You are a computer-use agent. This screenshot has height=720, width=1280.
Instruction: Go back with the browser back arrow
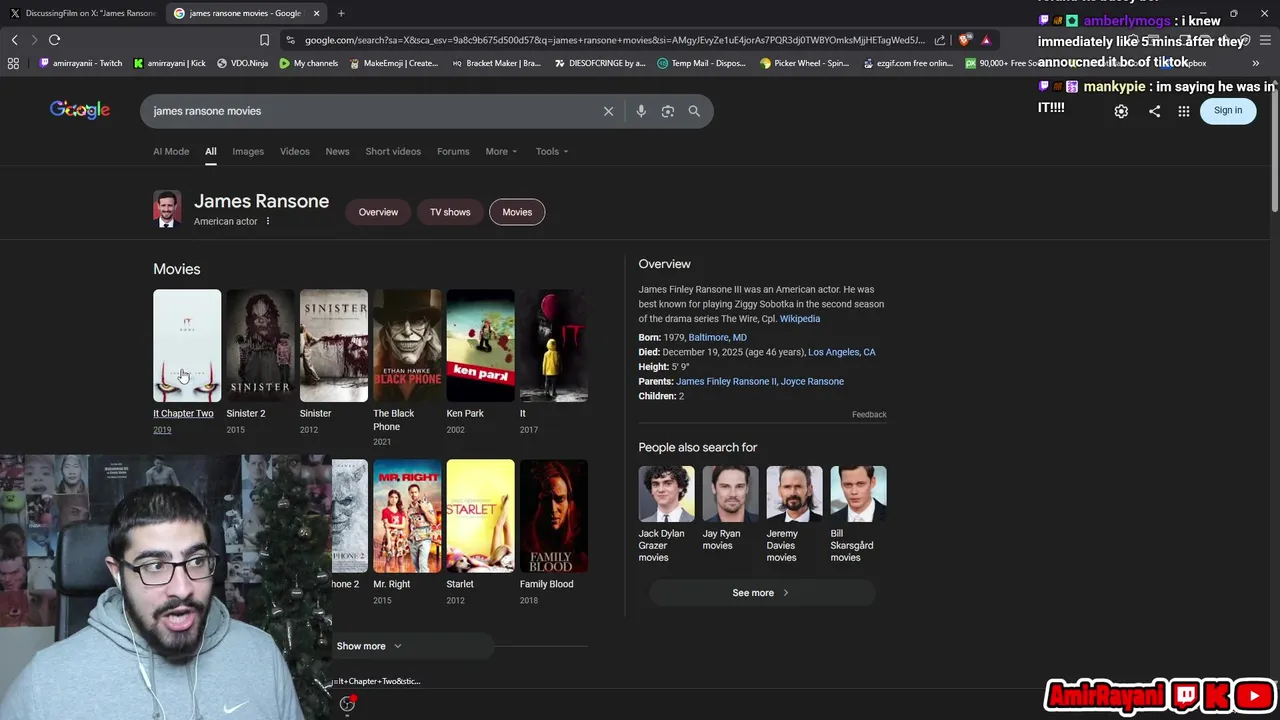(14, 40)
